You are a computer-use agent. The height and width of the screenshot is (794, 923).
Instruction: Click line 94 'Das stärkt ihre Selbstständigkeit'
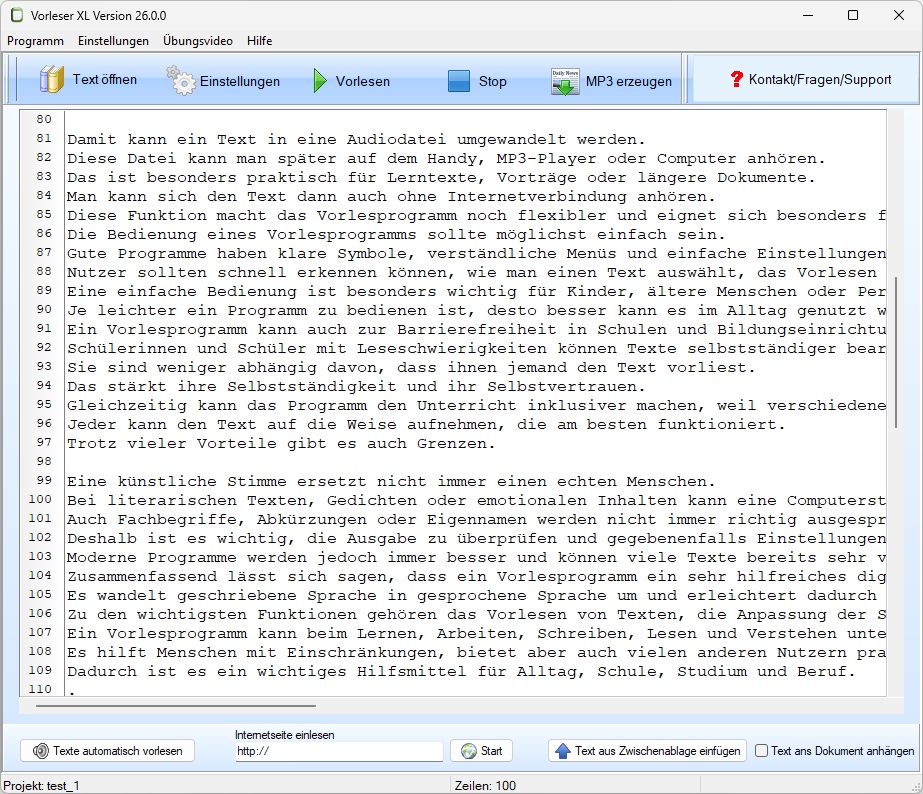pos(356,387)
